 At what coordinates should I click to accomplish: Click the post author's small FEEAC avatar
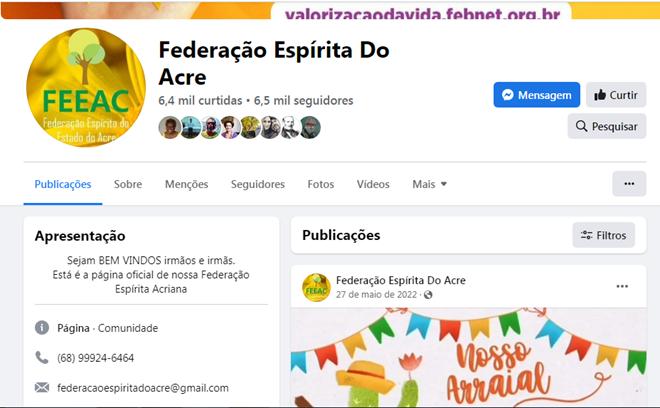pyautogui.click(x=316, y=288)
